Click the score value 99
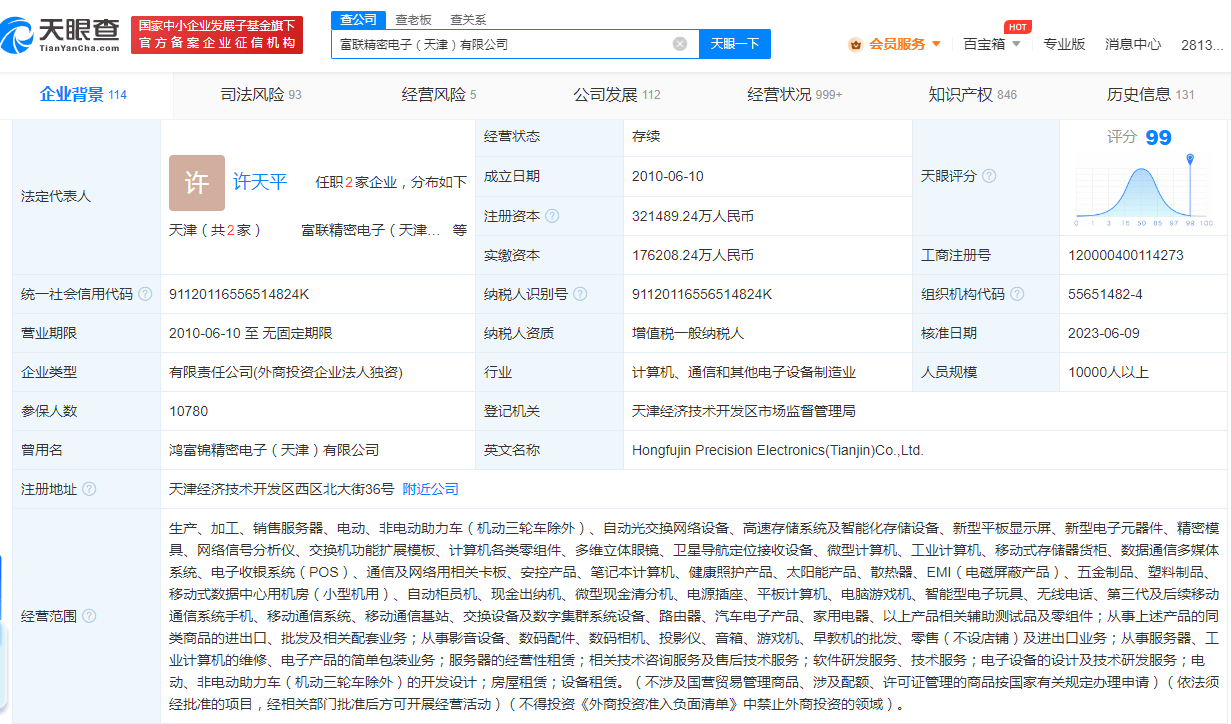 [1158, 137]
